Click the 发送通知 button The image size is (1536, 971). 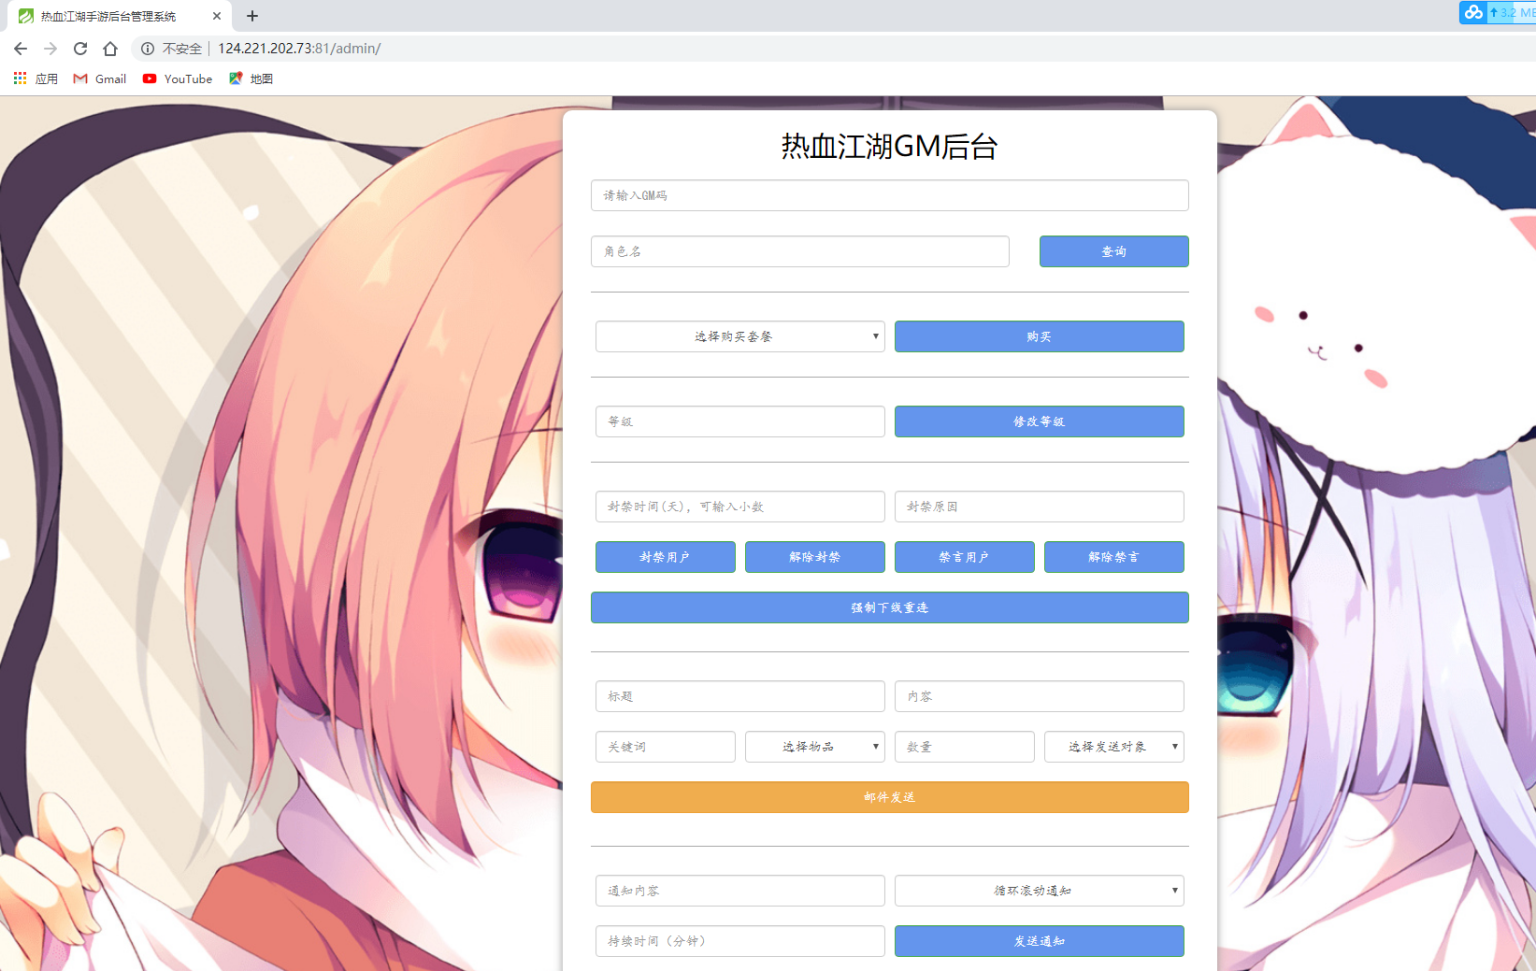[1039, 941]
